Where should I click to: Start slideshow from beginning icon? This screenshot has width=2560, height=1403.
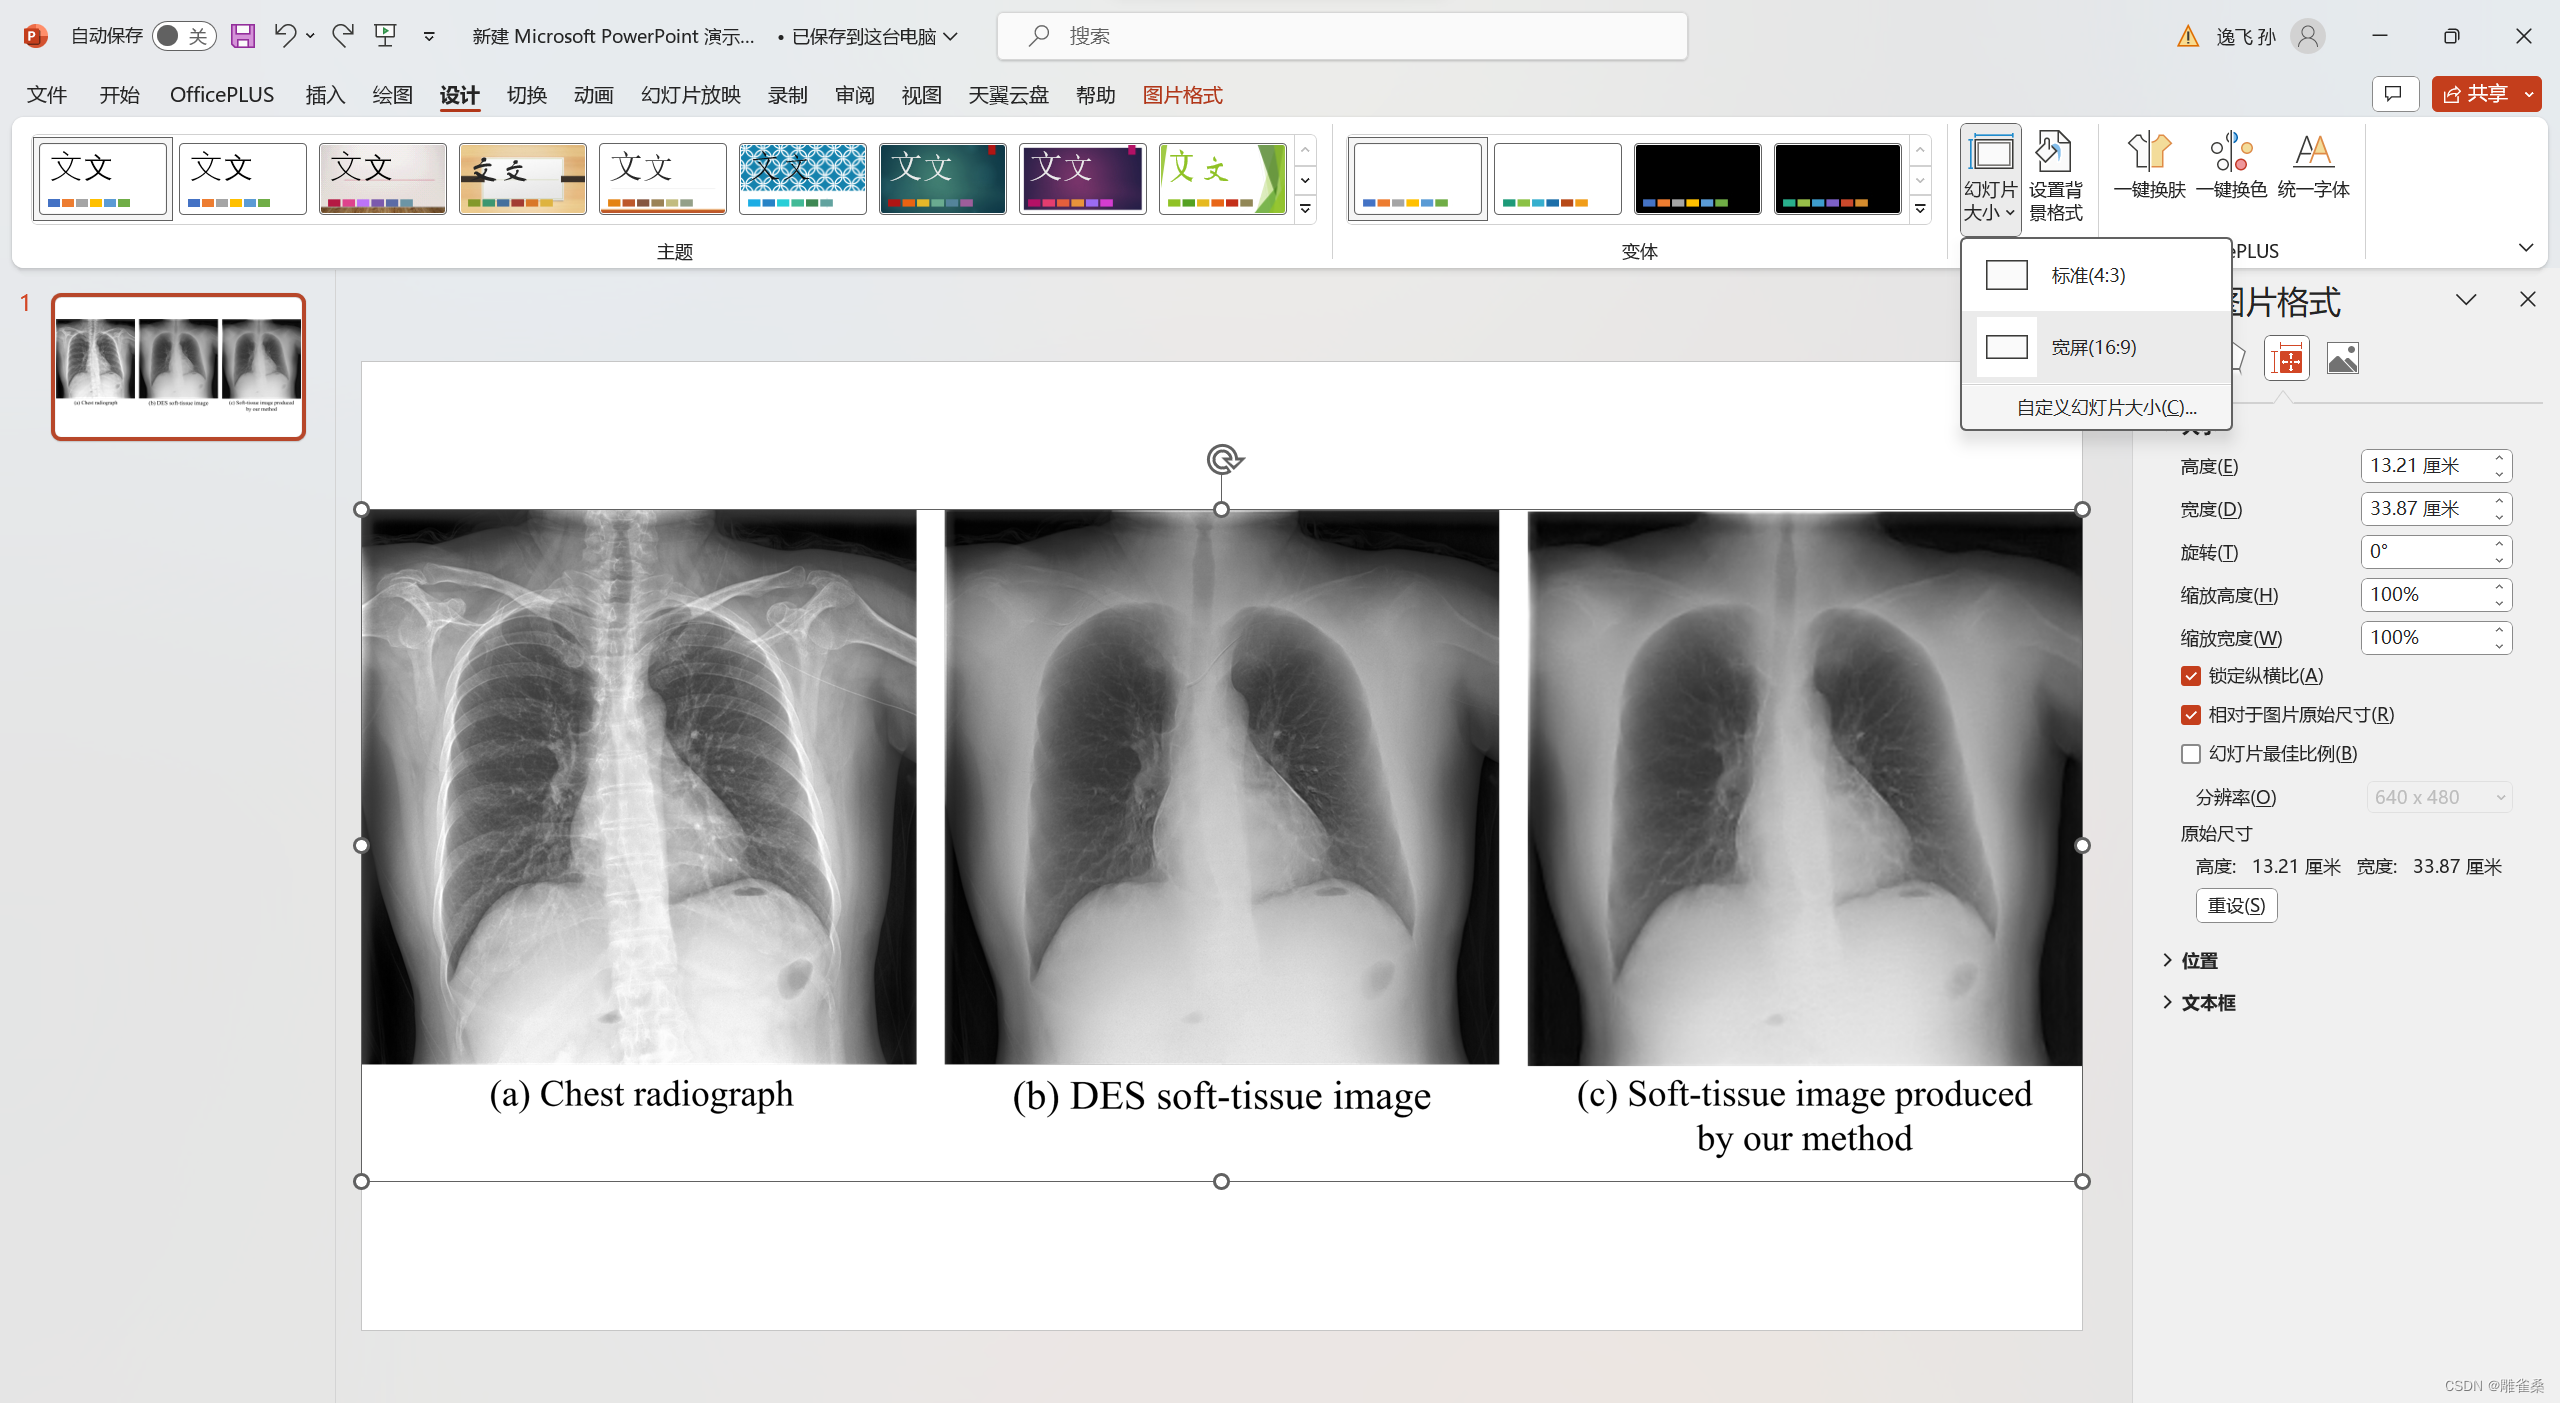(x=386, y=36)
